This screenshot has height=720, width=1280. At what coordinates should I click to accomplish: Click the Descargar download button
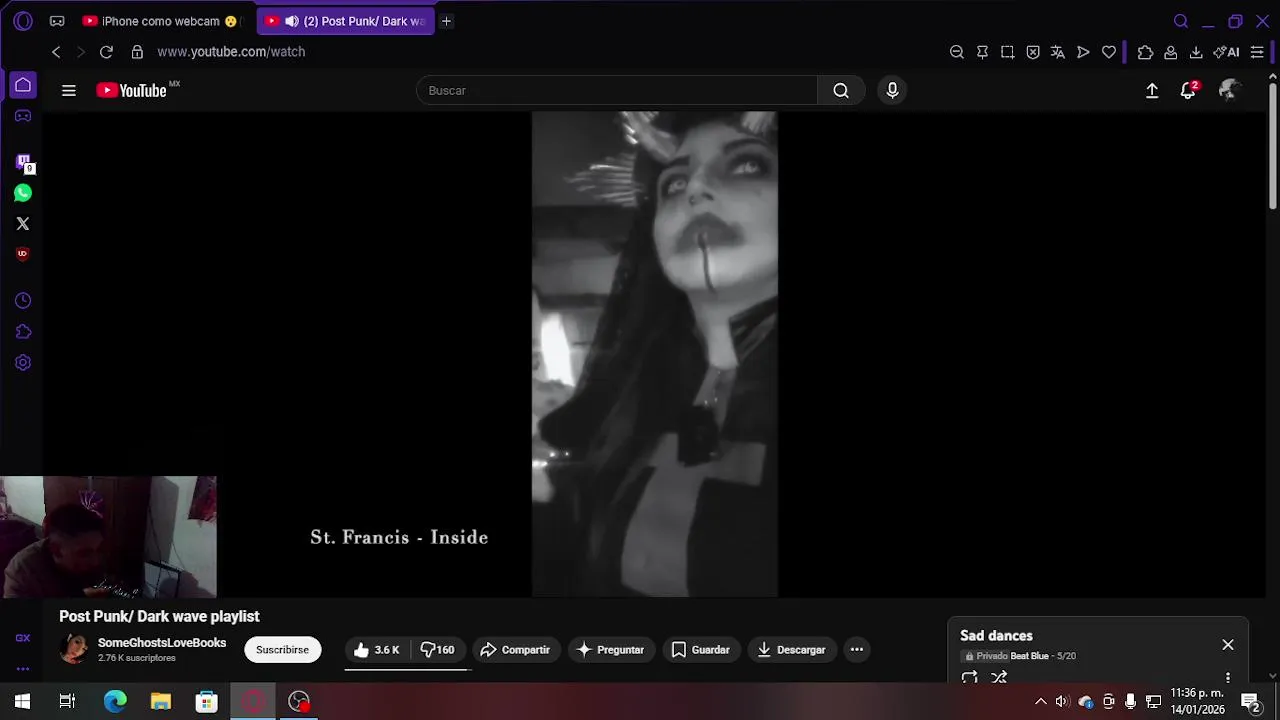pos(791,650)
